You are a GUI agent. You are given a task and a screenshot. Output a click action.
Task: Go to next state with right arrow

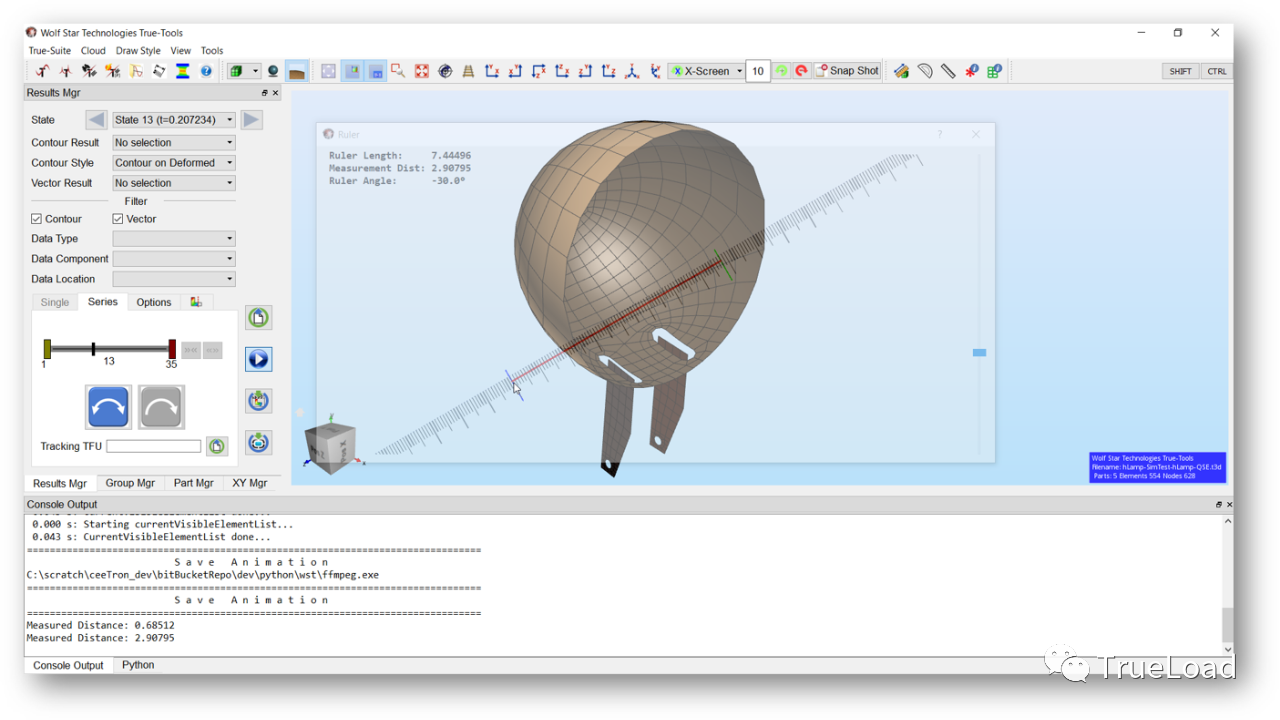pyautogui.click(x=251, y=120)
